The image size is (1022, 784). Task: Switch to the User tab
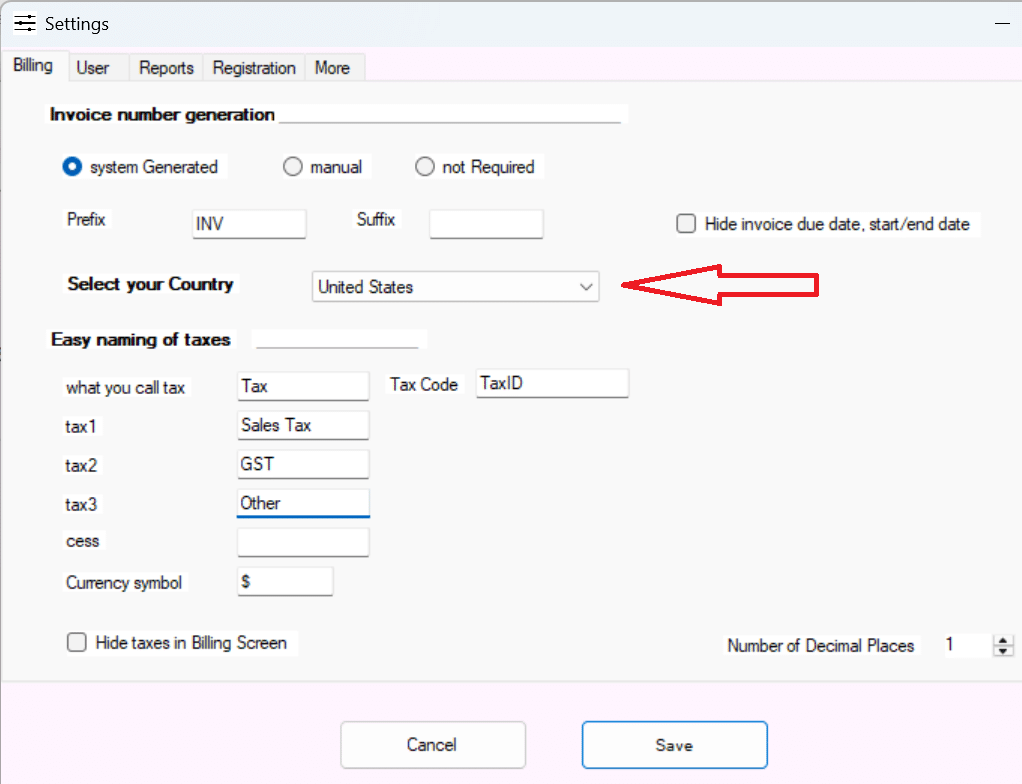pos(93,68)
